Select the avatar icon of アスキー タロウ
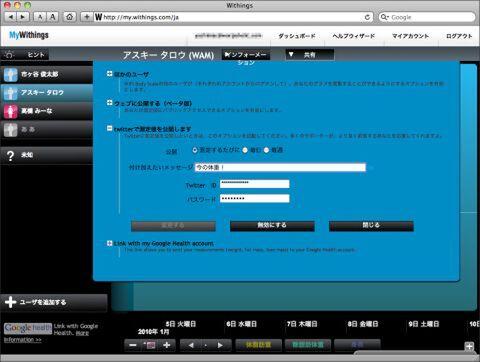 [11, 93]
